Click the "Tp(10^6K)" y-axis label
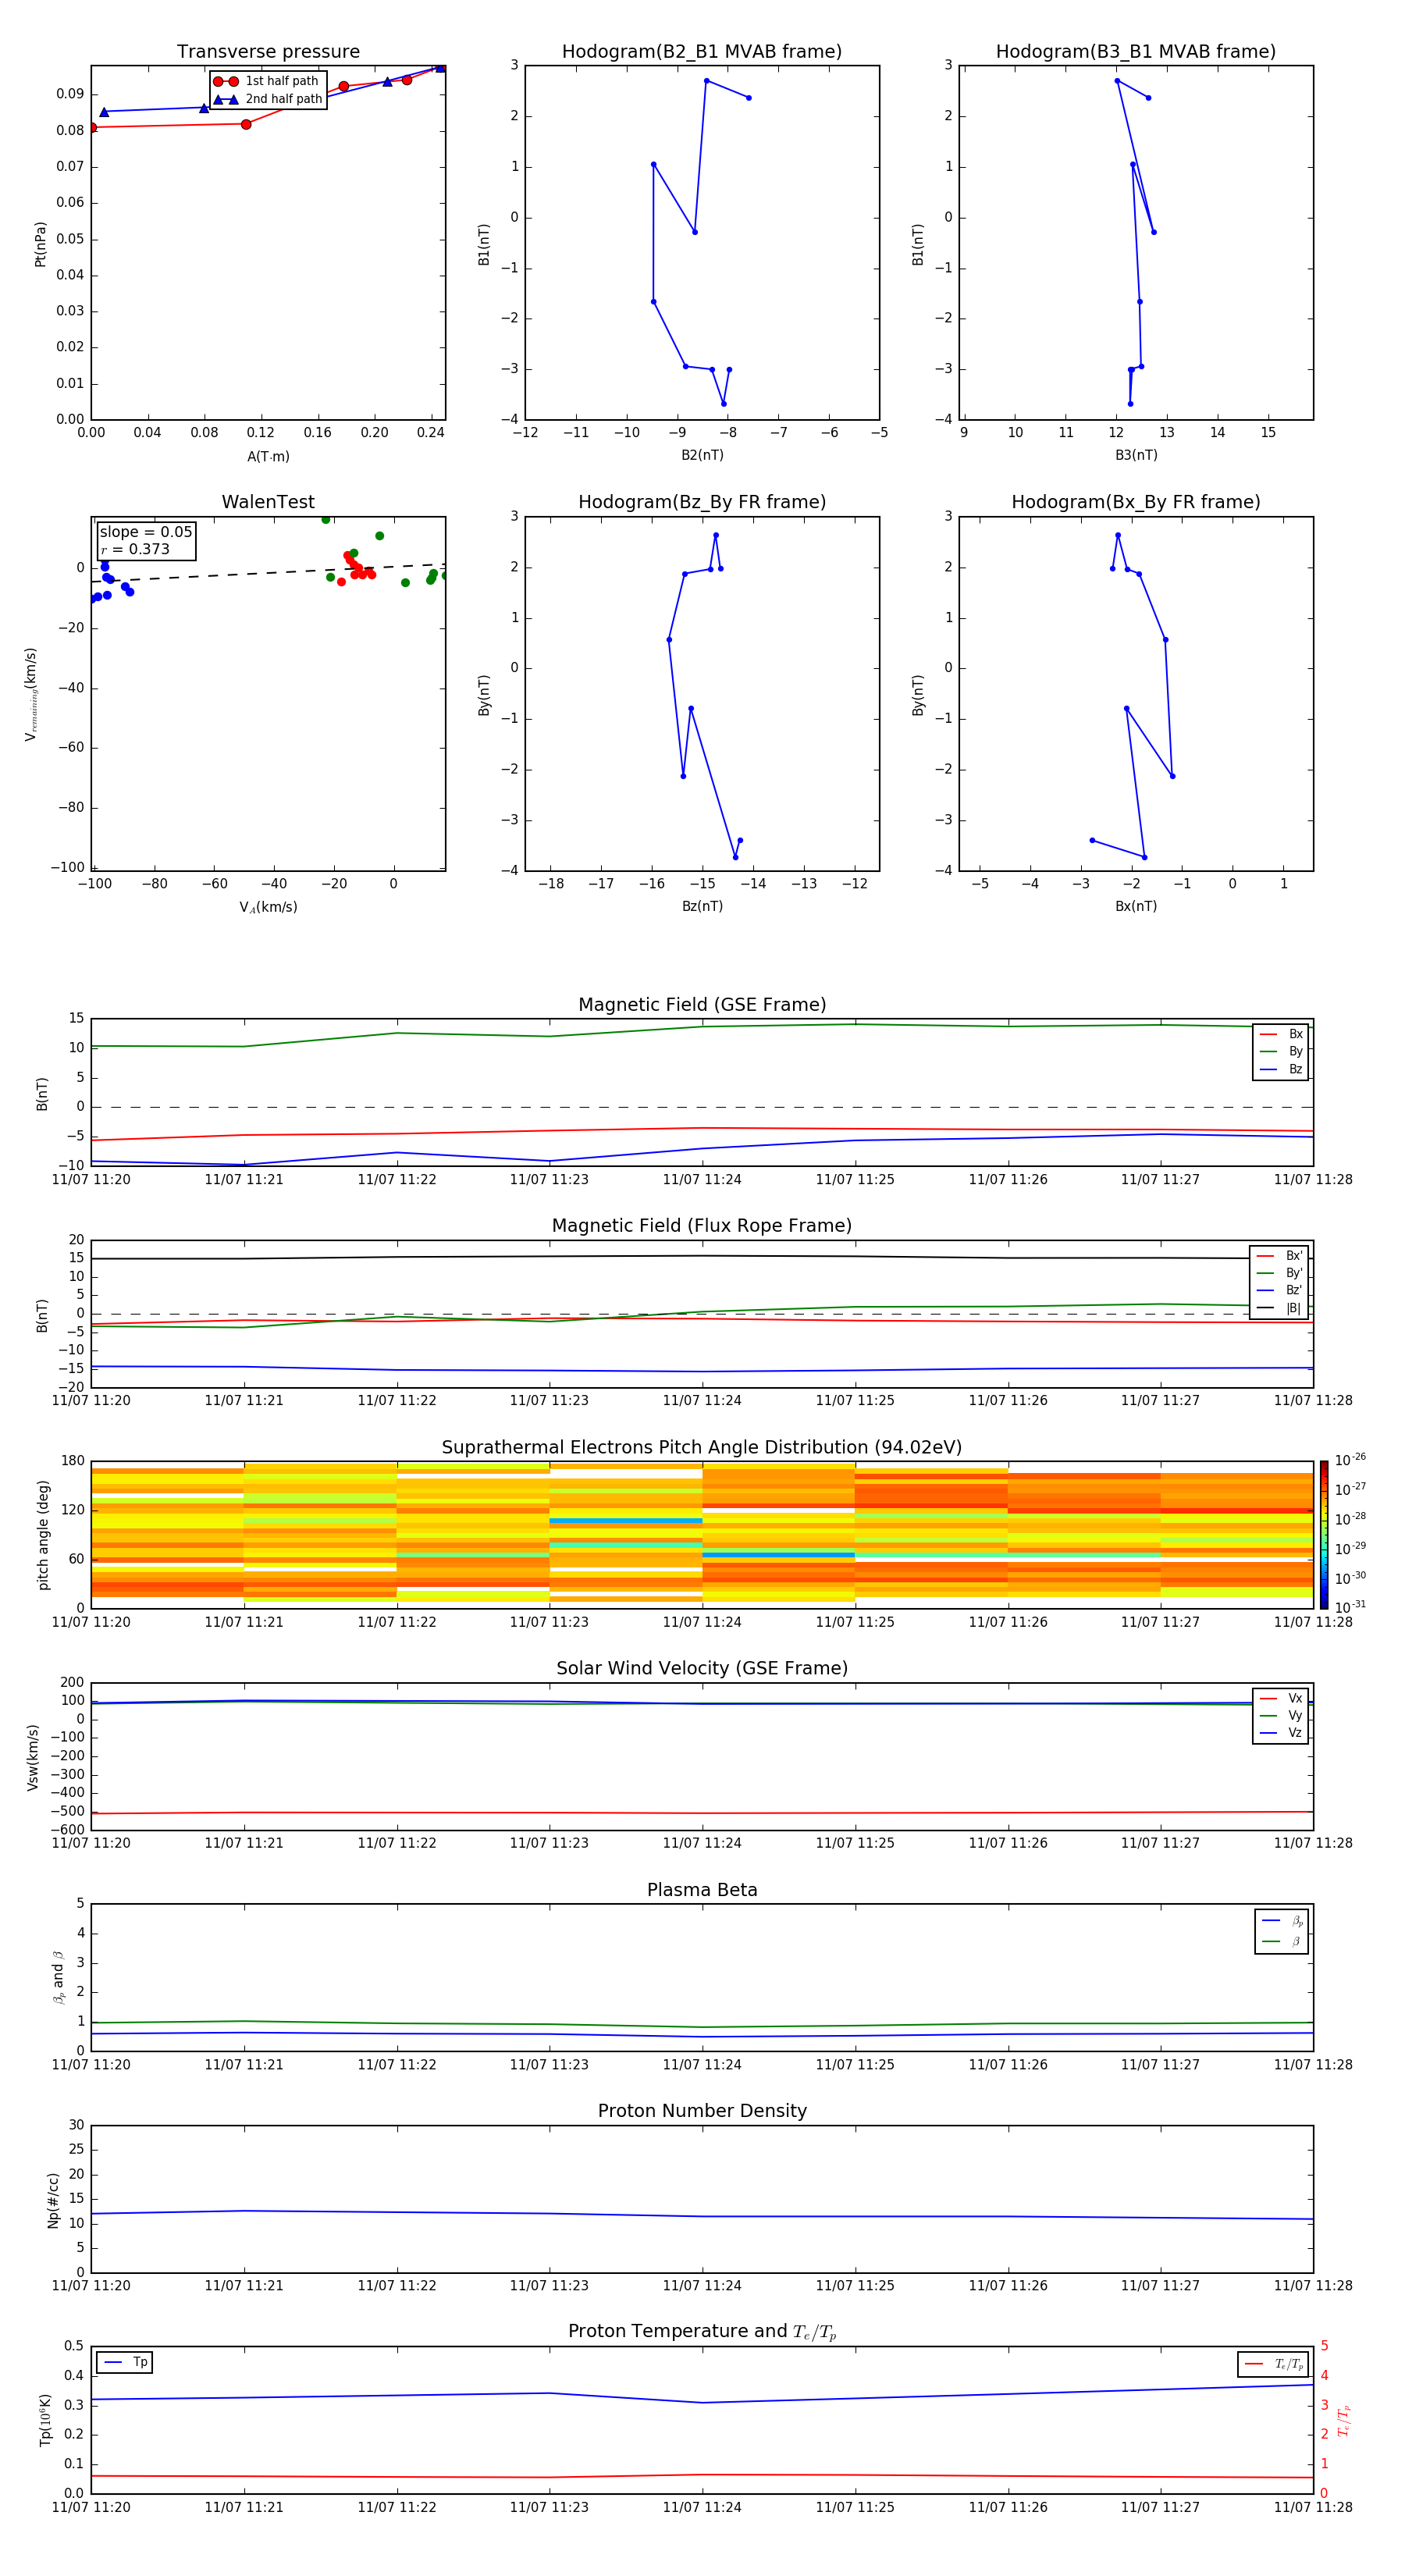Image resolution: width=1405 pixels, height=2576 pixels. click(45, 2420)
